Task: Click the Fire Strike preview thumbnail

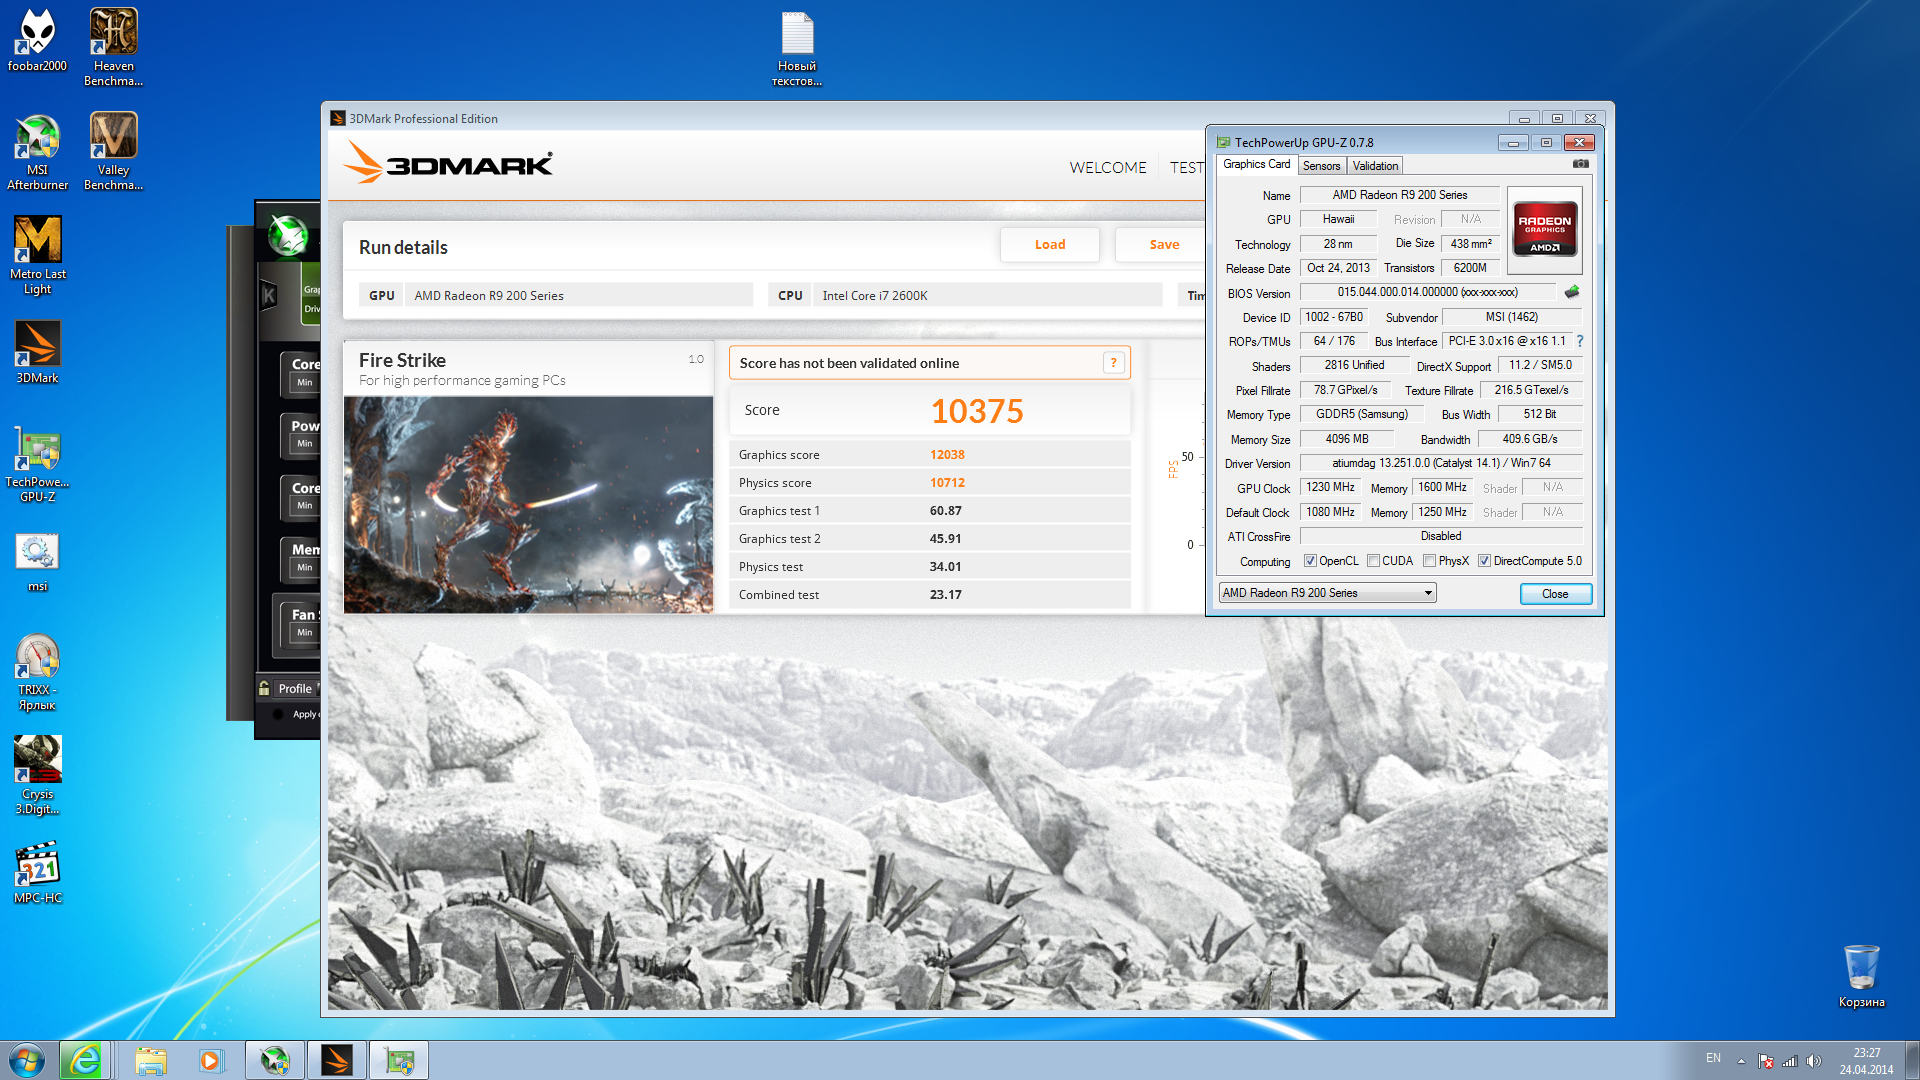Action: 528,504
